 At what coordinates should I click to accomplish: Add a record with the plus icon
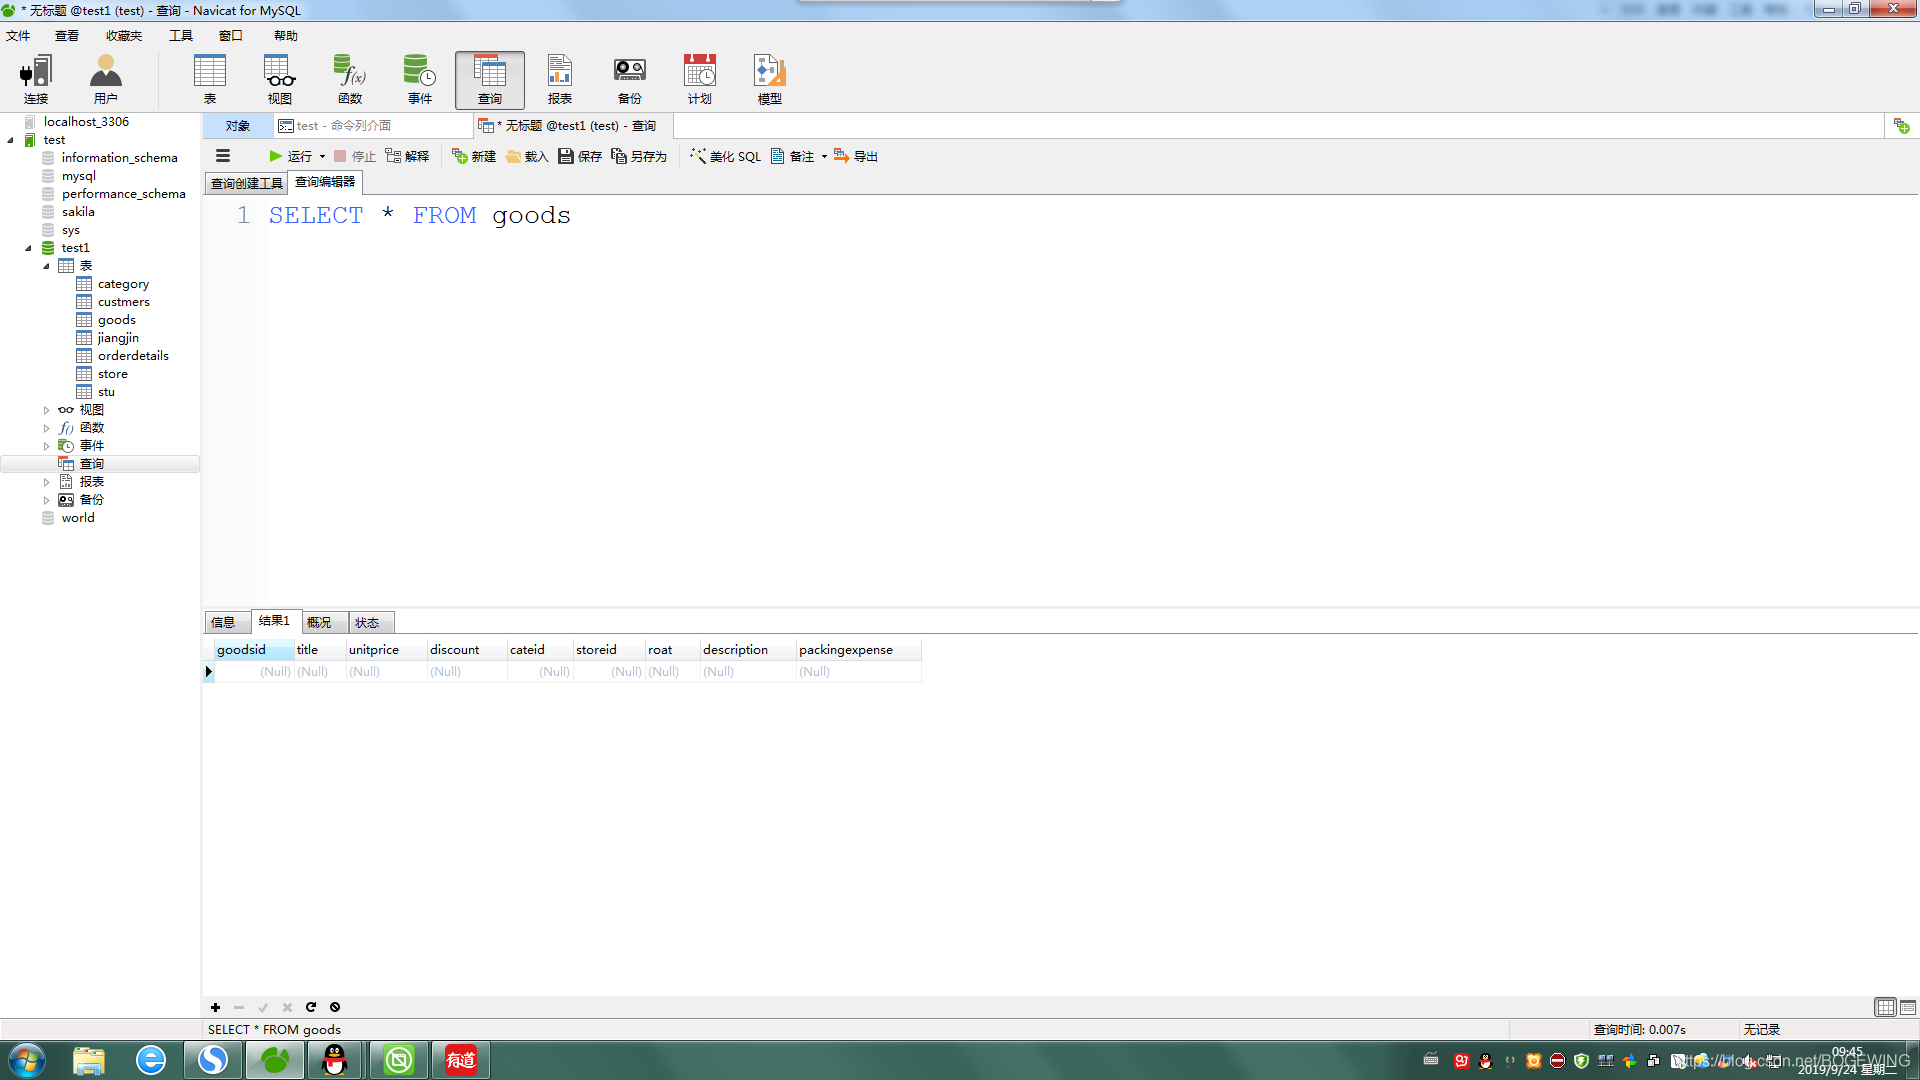click(215, 1007)
